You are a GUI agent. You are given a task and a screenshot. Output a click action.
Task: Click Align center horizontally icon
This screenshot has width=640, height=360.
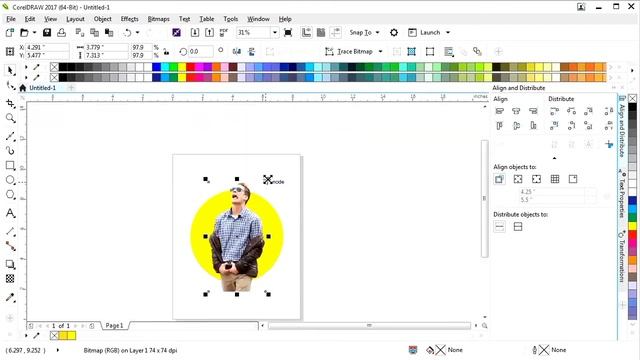coord(516,111)
